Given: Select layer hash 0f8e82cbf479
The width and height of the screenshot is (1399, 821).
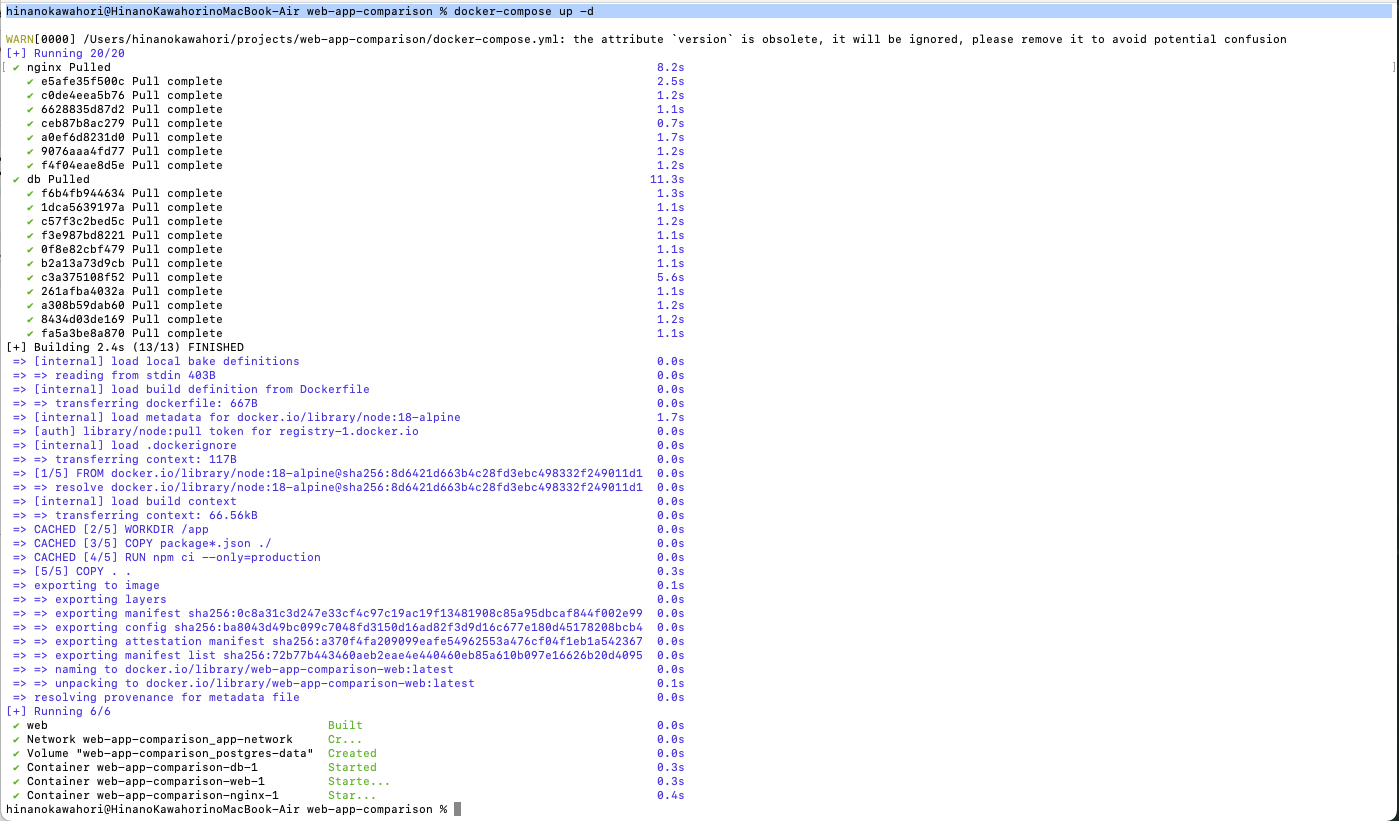Looking at the screenshot, I should click(83, 249).
